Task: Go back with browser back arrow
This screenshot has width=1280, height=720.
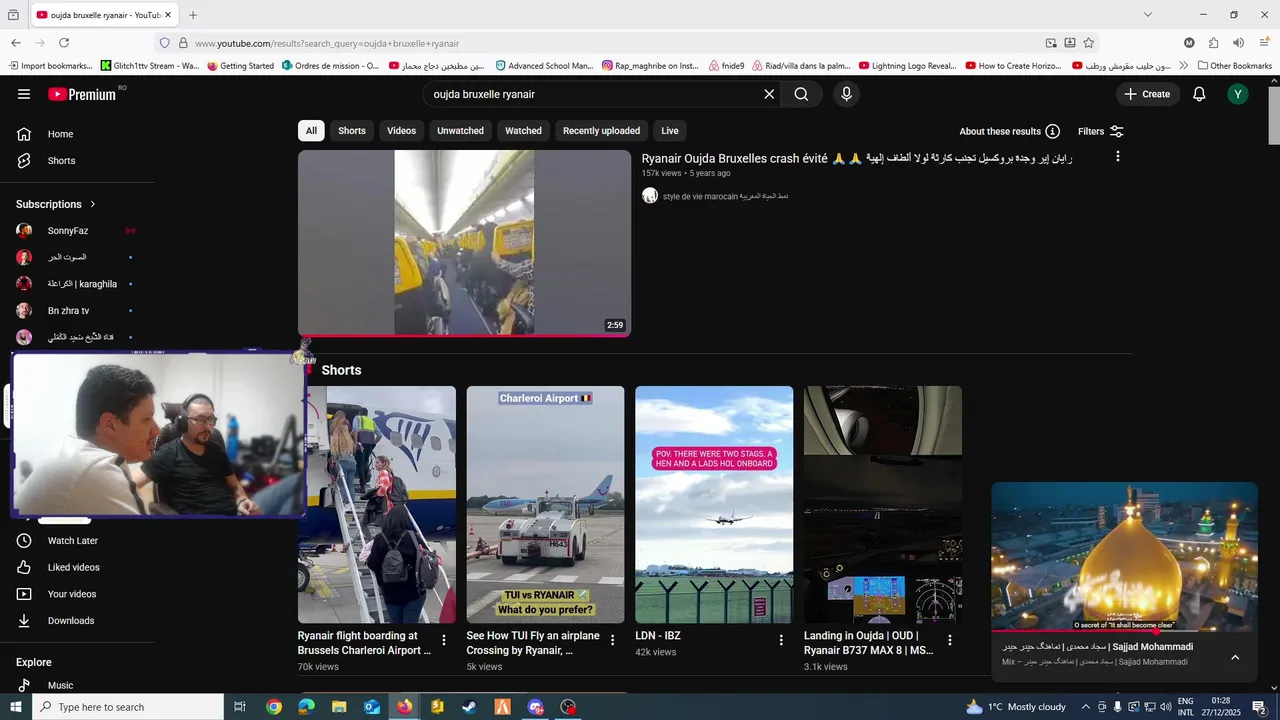Action: click(16, 43)
